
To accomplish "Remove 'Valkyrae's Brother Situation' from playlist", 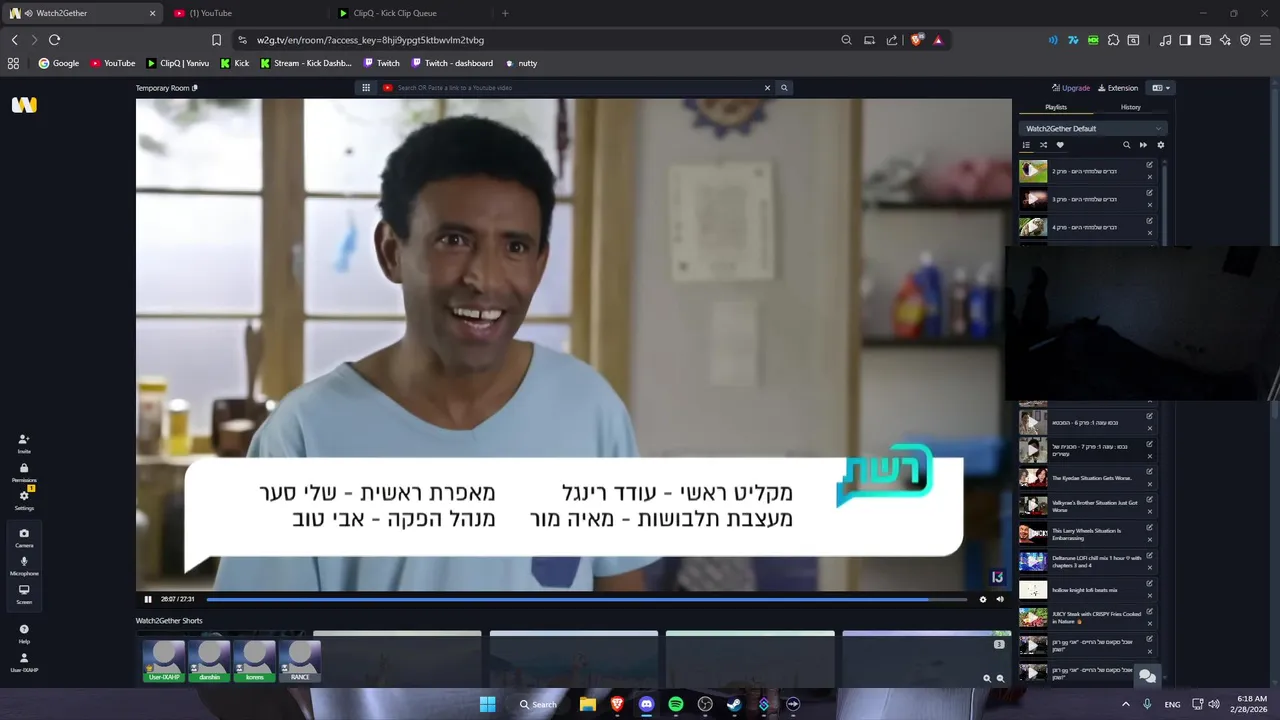I will (x=1149, y=512).
